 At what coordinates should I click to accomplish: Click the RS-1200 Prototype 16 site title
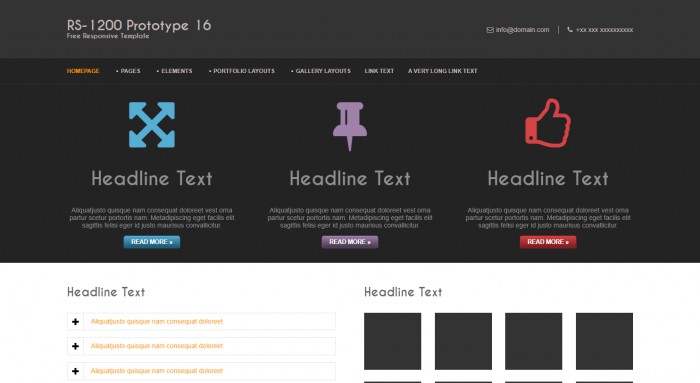[139, 25]
